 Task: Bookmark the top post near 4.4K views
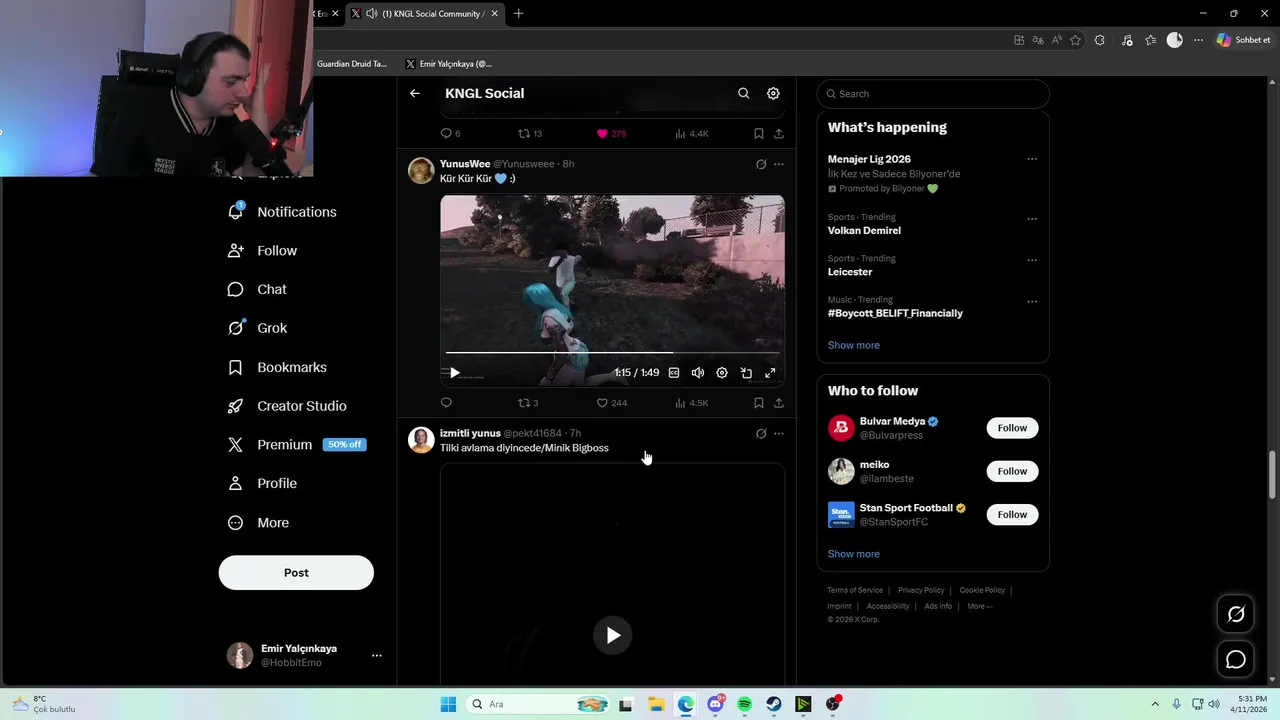[759, 133]
